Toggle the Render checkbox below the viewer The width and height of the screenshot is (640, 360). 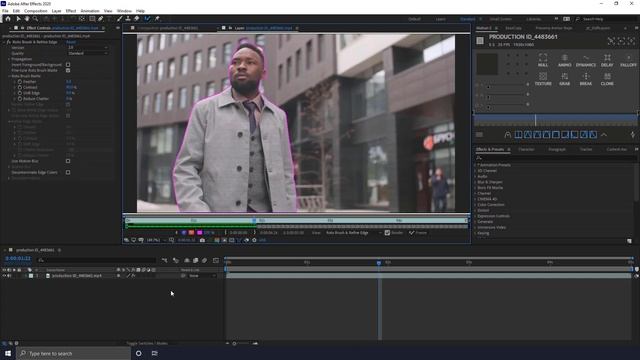(x=387, y=233)
